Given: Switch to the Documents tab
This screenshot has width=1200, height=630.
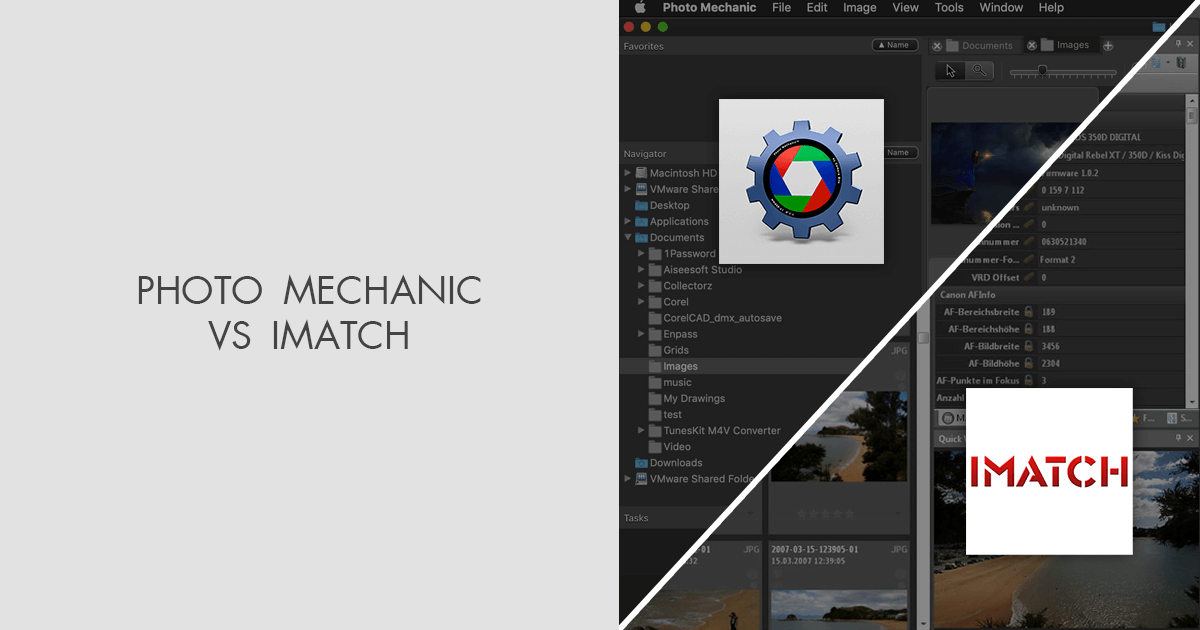Looking at the screenshot, I should click(x=987, y=45).
